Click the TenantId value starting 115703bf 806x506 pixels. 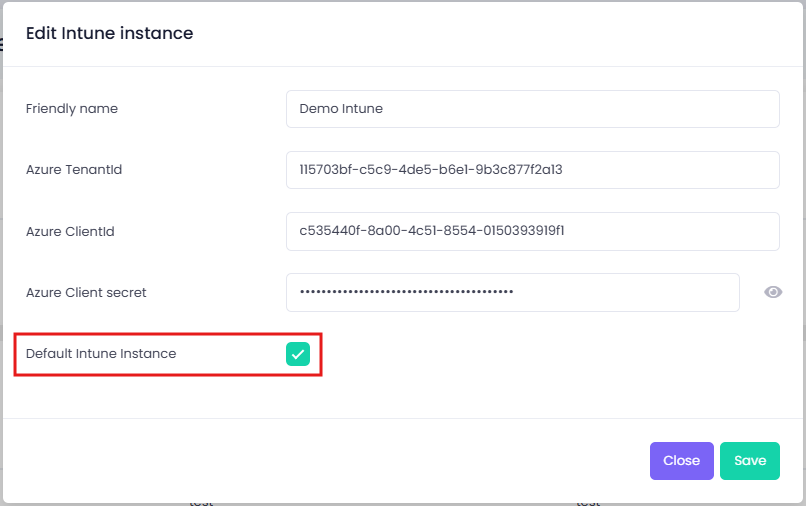click(431, 170)
